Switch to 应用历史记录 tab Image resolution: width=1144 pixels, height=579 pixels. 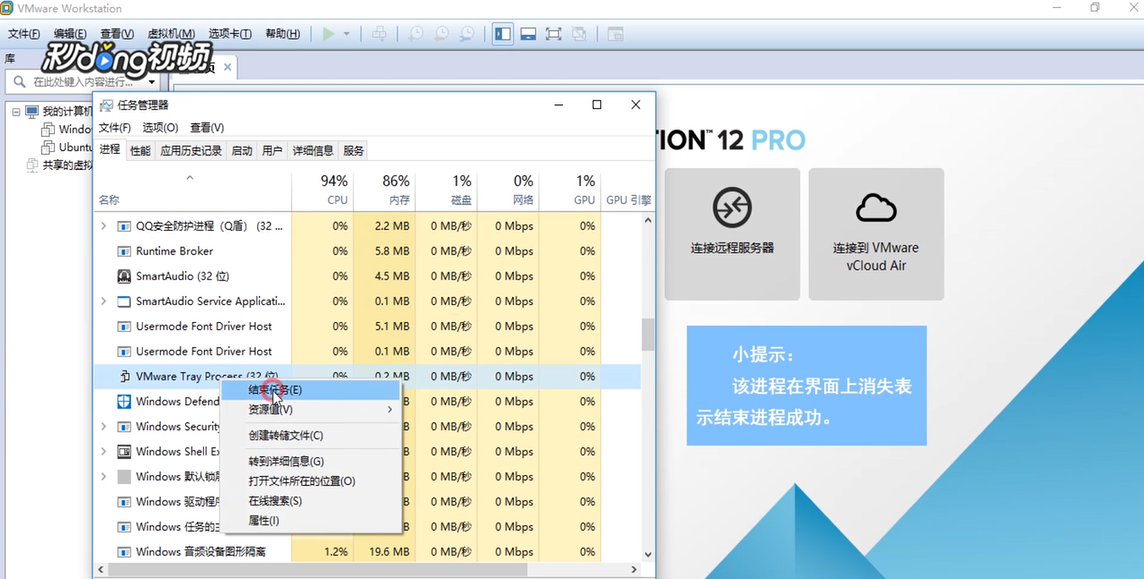pos(190,151)
